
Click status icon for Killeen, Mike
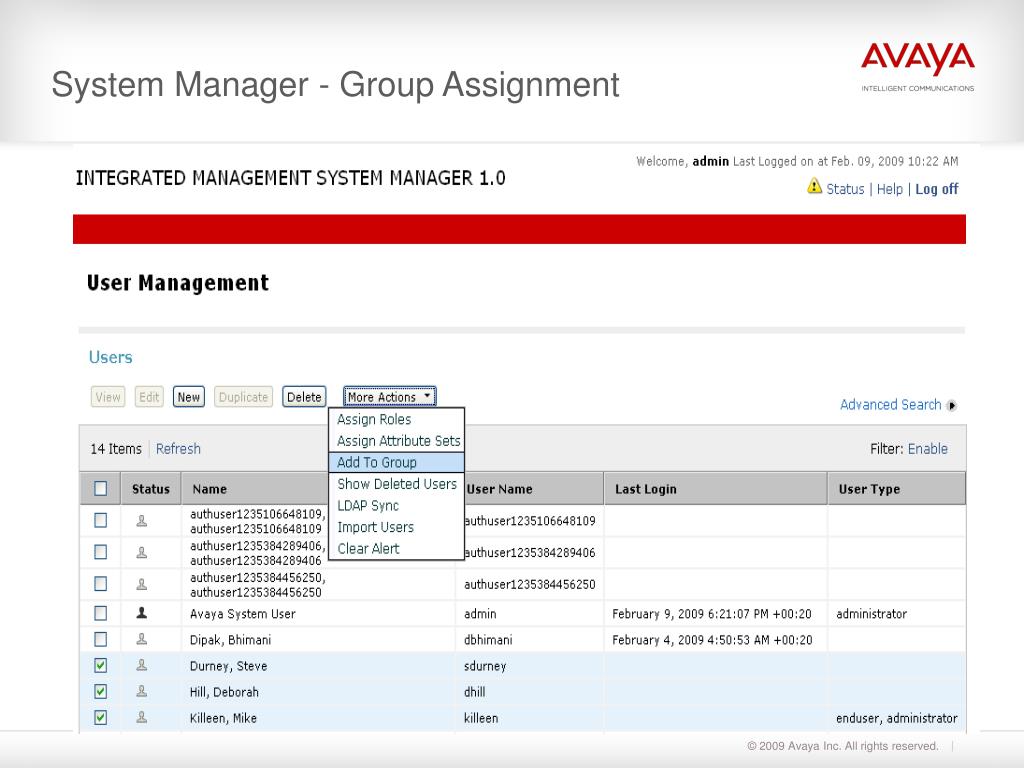click(141, 718)
